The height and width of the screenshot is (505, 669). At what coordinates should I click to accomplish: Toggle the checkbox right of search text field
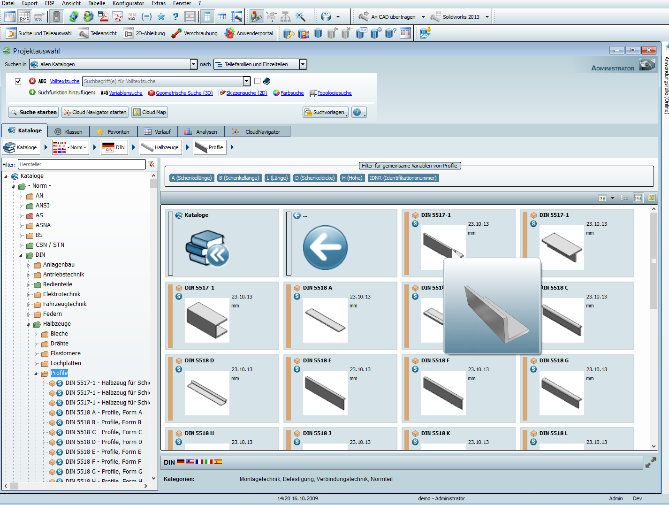(257, 80)
